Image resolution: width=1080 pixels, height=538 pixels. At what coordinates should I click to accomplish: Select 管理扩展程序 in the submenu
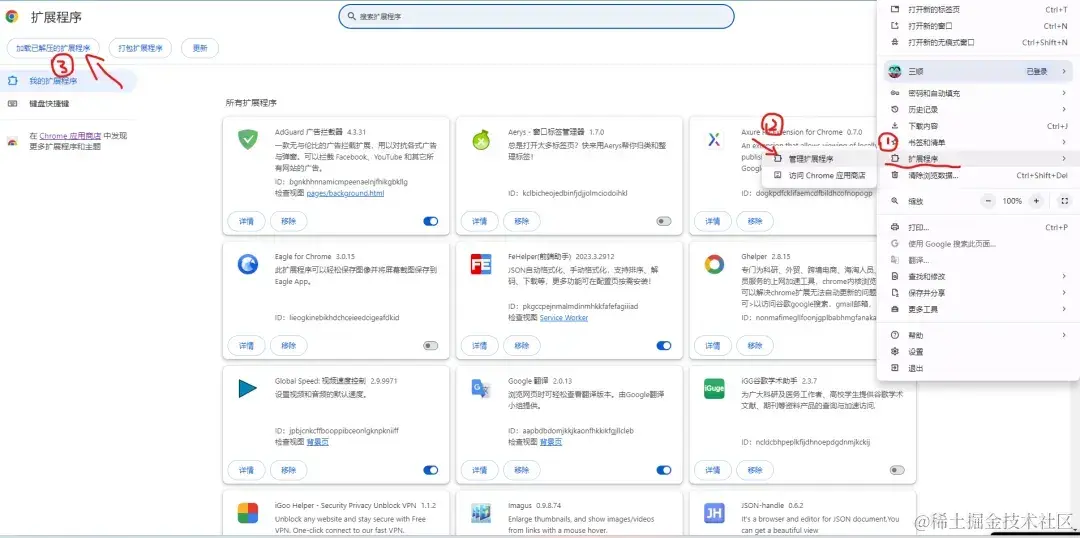[810, 159]
